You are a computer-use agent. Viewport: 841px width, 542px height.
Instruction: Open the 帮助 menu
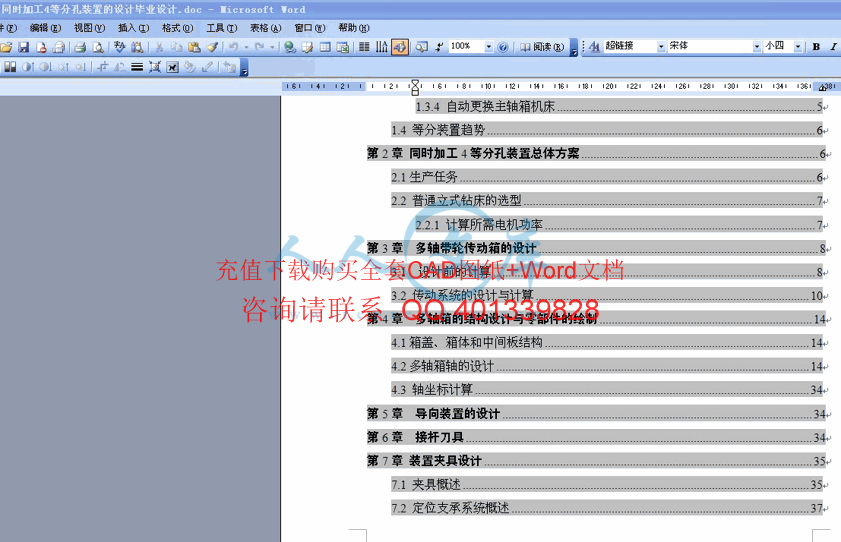point(353,28)
